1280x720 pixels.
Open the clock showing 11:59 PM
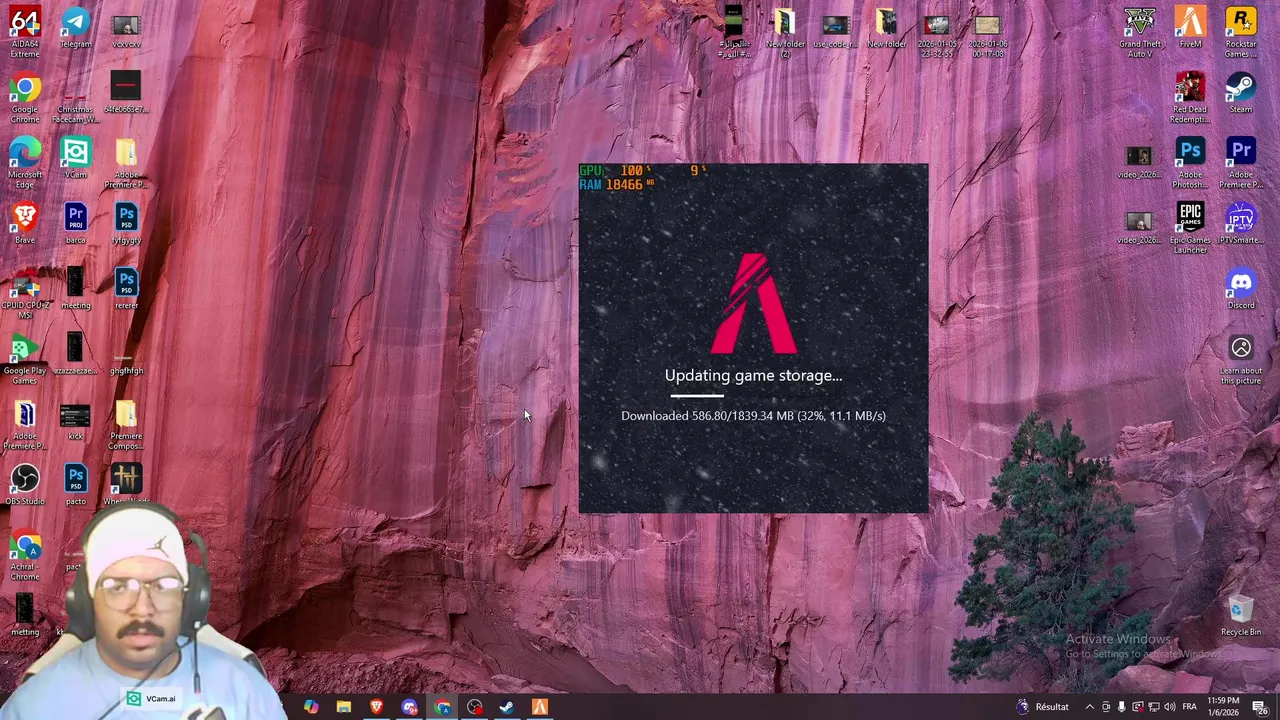(1224, 707)
